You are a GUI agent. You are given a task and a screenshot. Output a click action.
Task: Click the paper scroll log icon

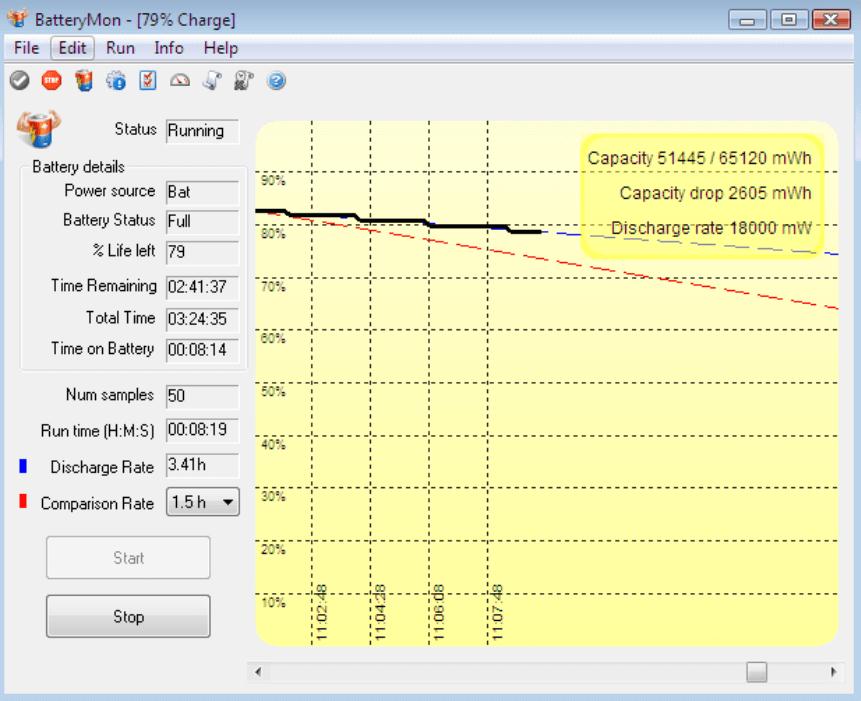(212, 81)
